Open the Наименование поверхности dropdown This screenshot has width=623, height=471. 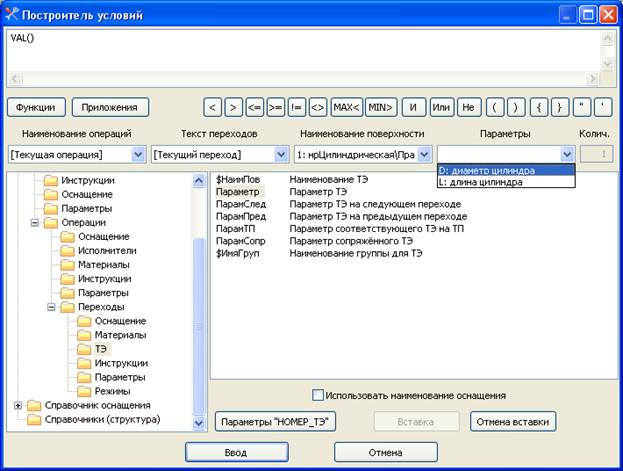point(424,154)
